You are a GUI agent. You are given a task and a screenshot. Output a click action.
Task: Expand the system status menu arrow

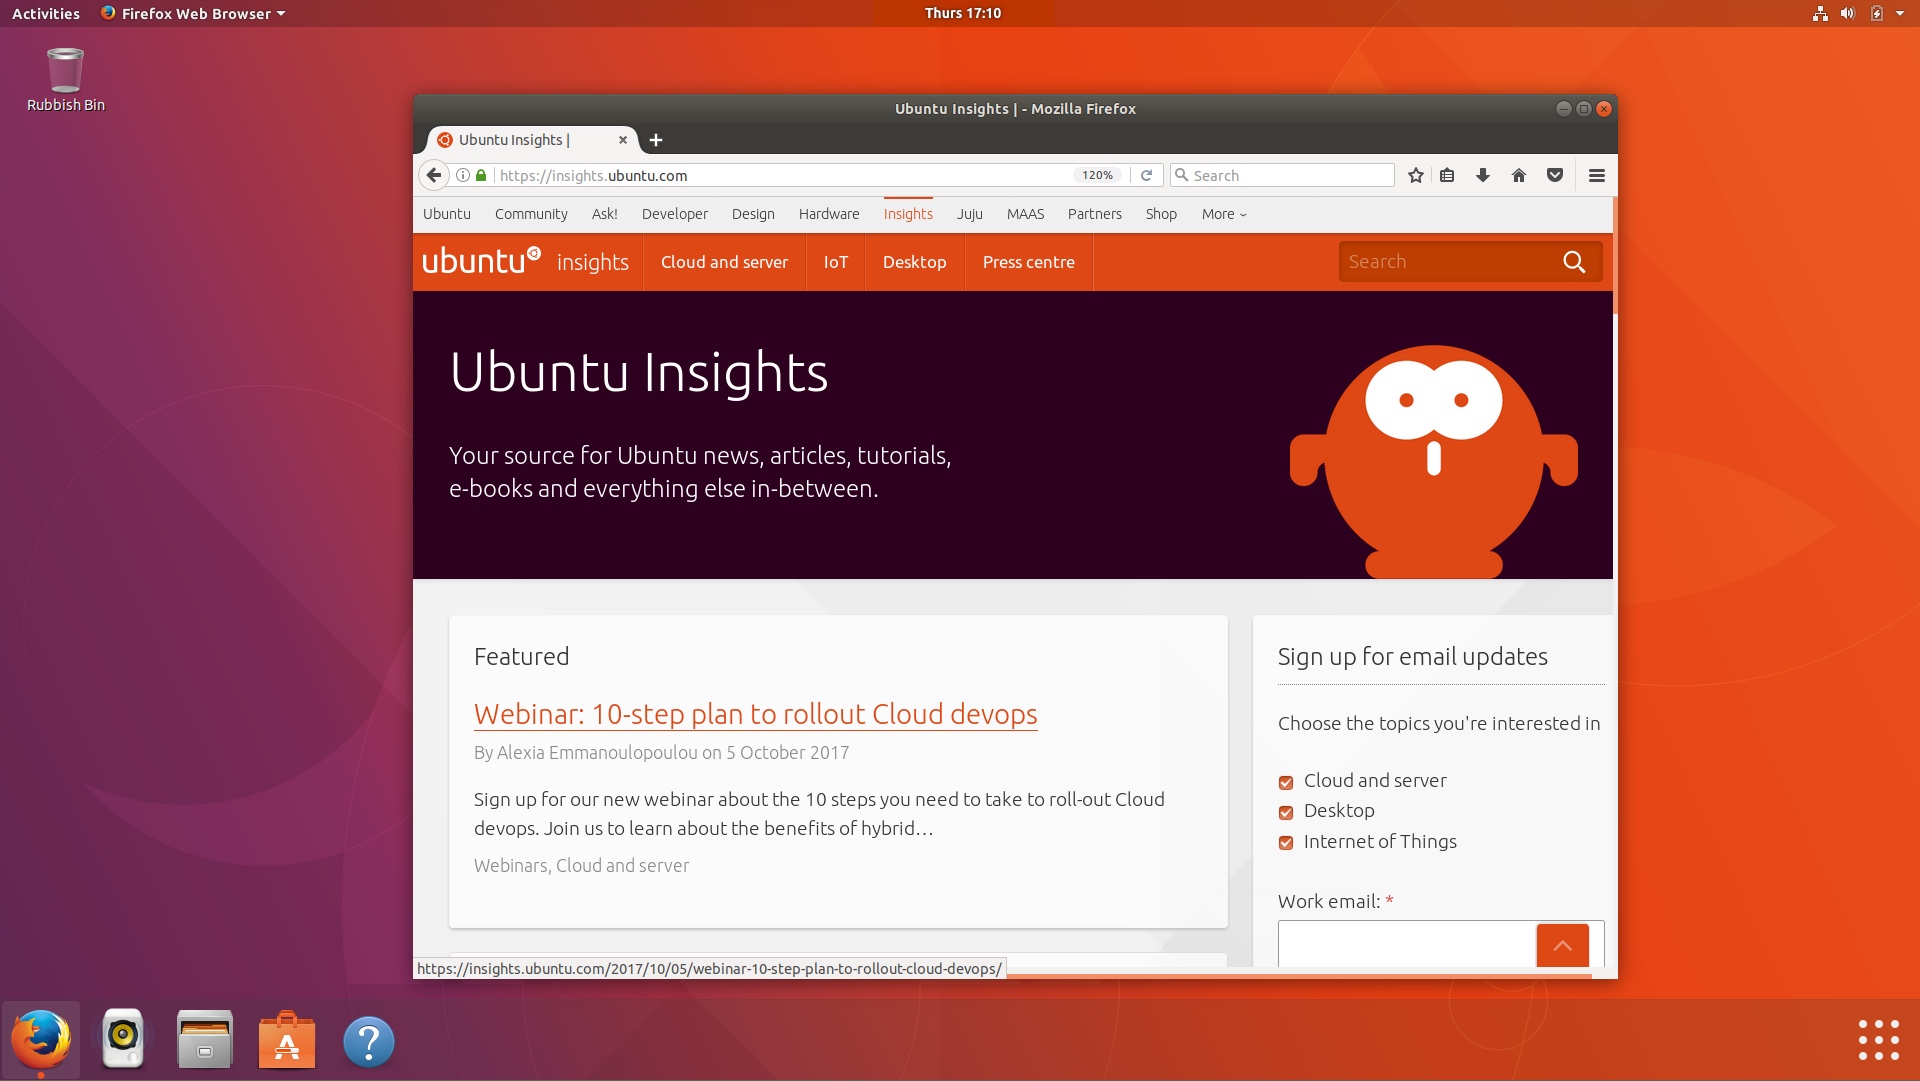pyautogui.click(x=1900, y=13)
